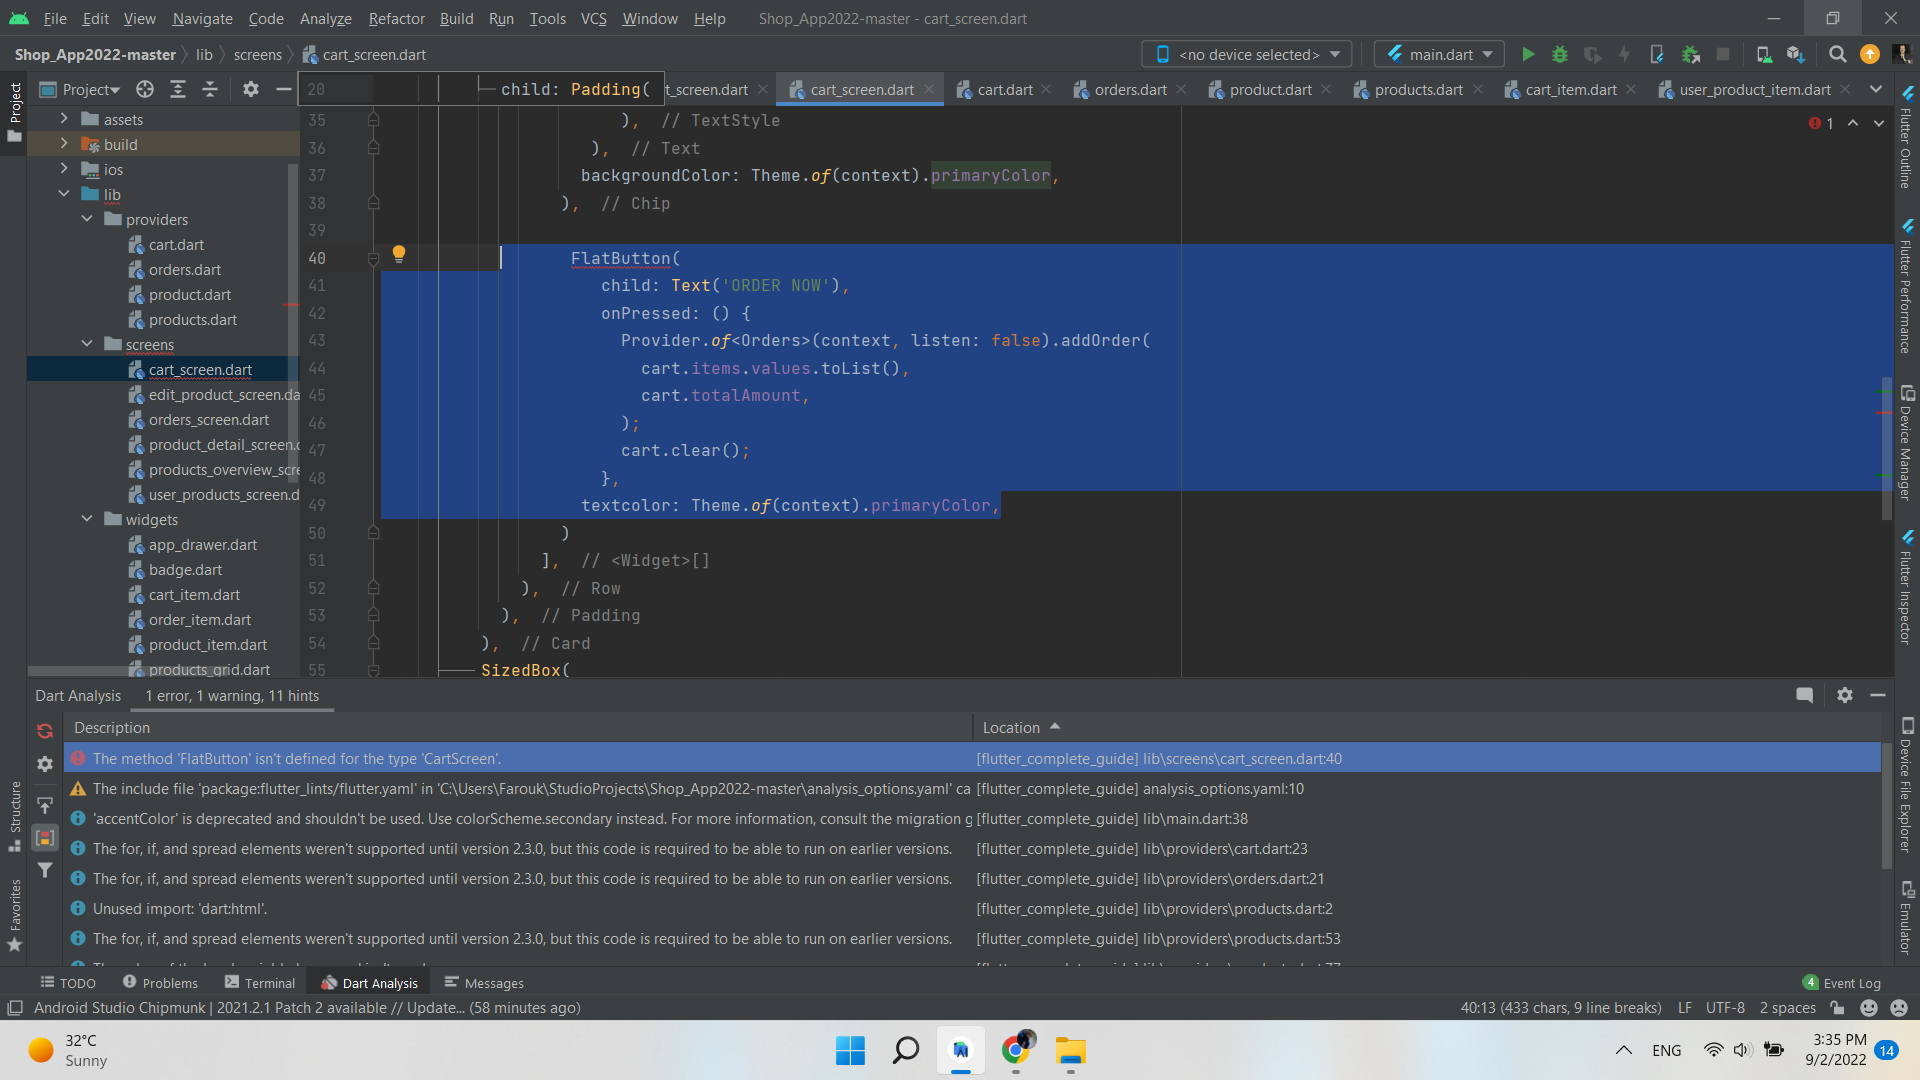Toggle the read-only lock icon in status bar

click(1838, 1008)
